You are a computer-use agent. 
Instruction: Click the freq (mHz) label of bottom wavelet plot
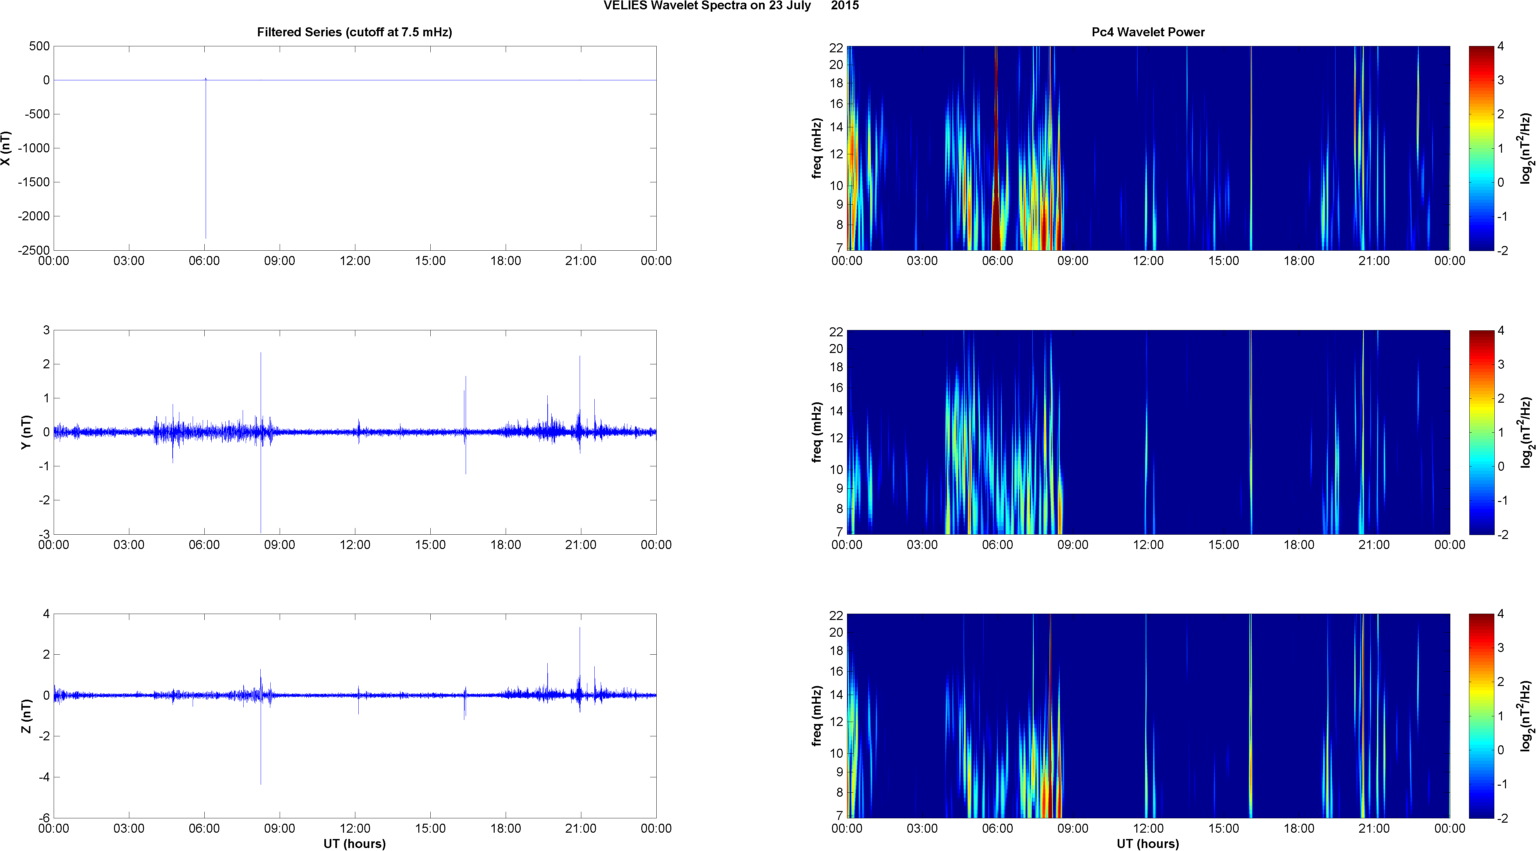click(x=817, y=716)
